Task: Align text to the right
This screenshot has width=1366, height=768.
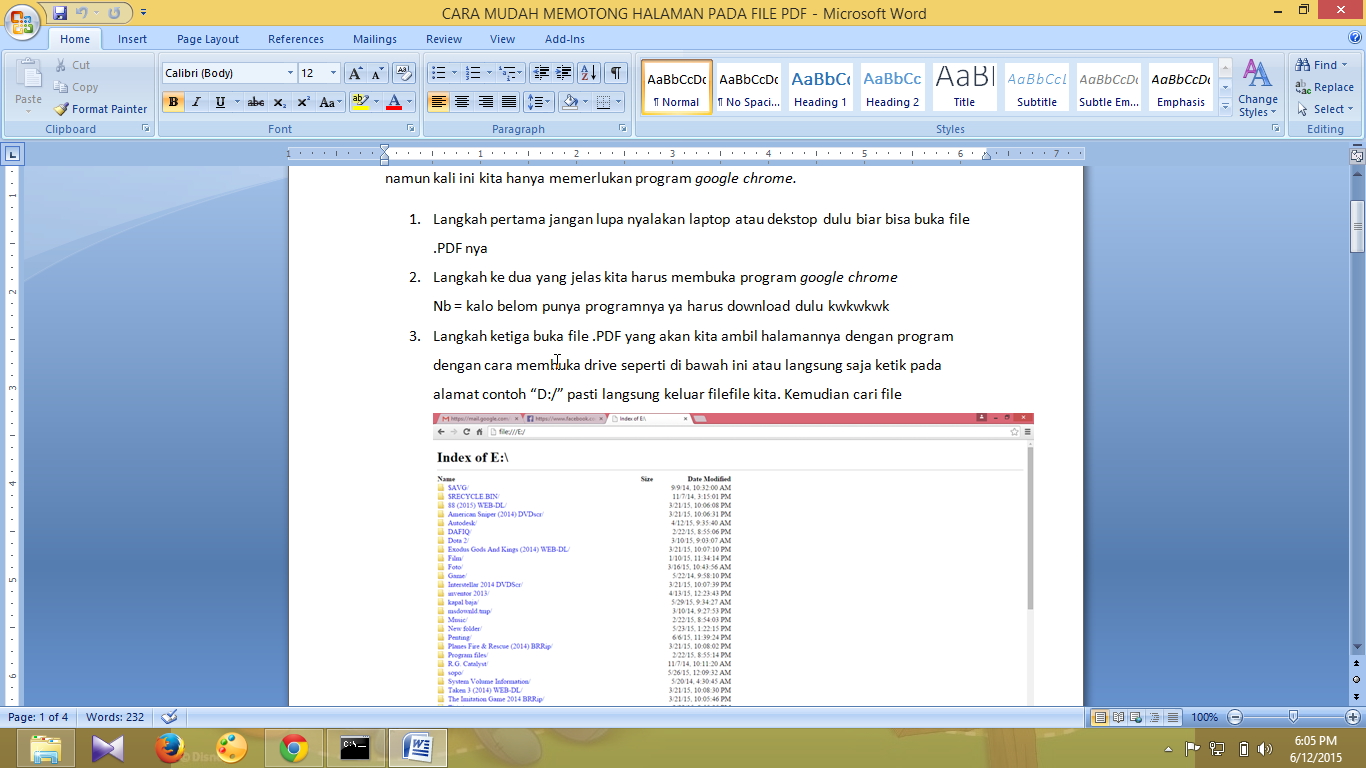Action: coord(485,102)
